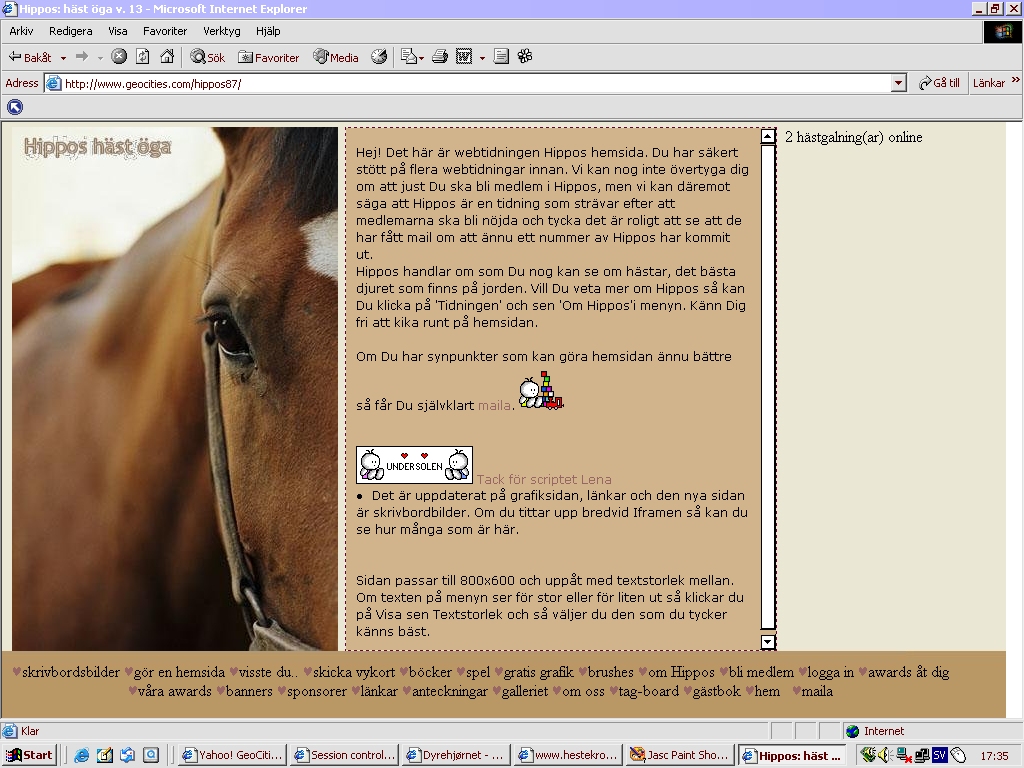
Task: Go to the Home page icon
Action: (x=167, y=57)
